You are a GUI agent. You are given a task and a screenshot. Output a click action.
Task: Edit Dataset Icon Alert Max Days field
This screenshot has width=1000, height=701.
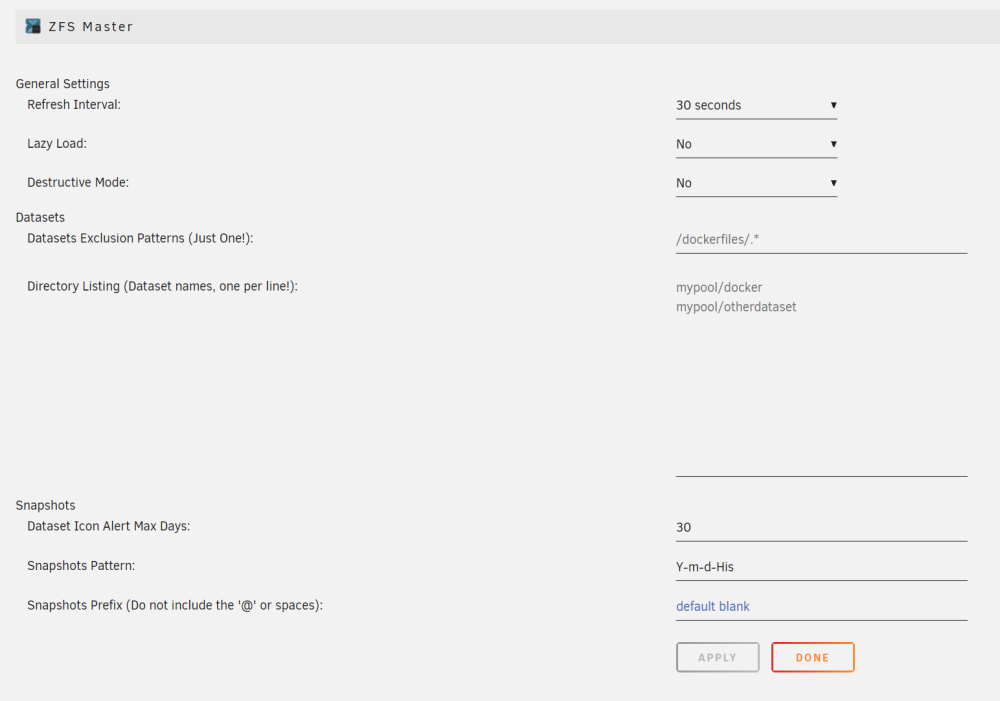(x=821, y=528)
